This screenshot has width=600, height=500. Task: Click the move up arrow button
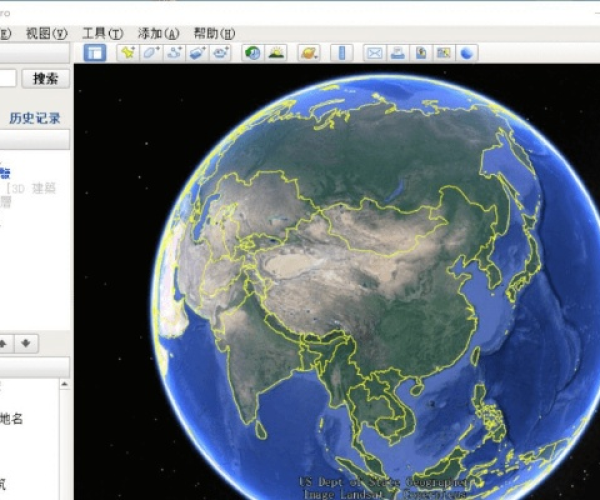pos(5,344)
